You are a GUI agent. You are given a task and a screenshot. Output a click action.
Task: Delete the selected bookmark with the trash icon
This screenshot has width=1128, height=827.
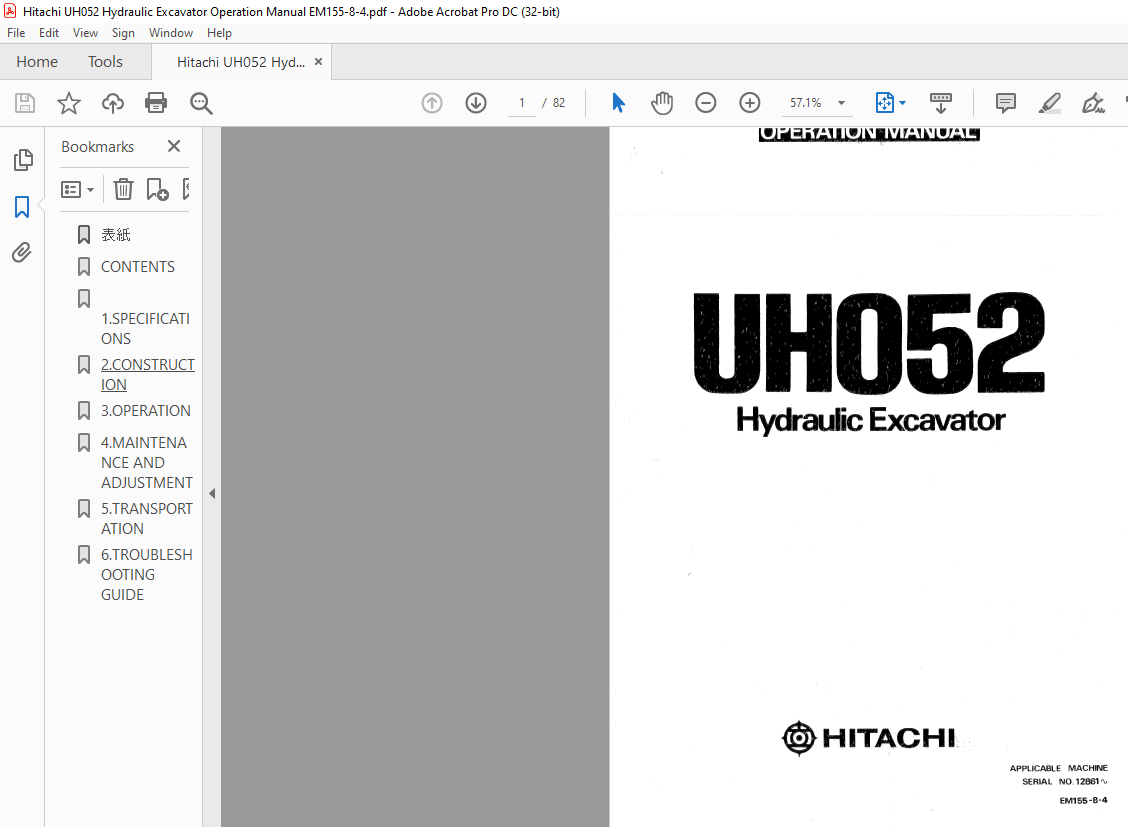pyautogui.click(x=123, y=189)
